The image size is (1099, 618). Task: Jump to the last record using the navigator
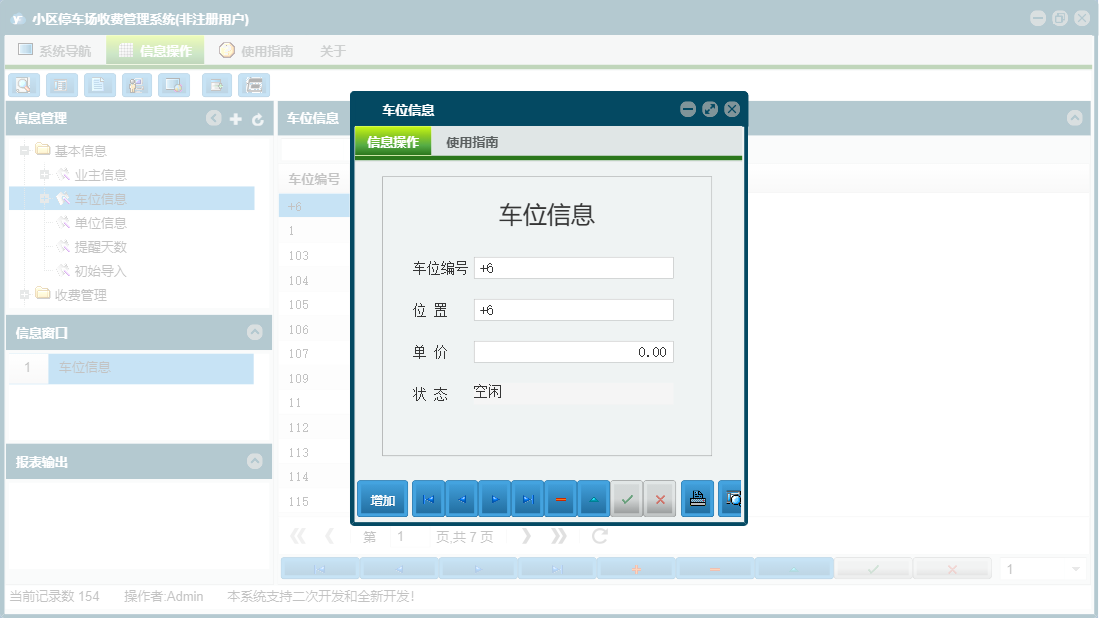527,498
